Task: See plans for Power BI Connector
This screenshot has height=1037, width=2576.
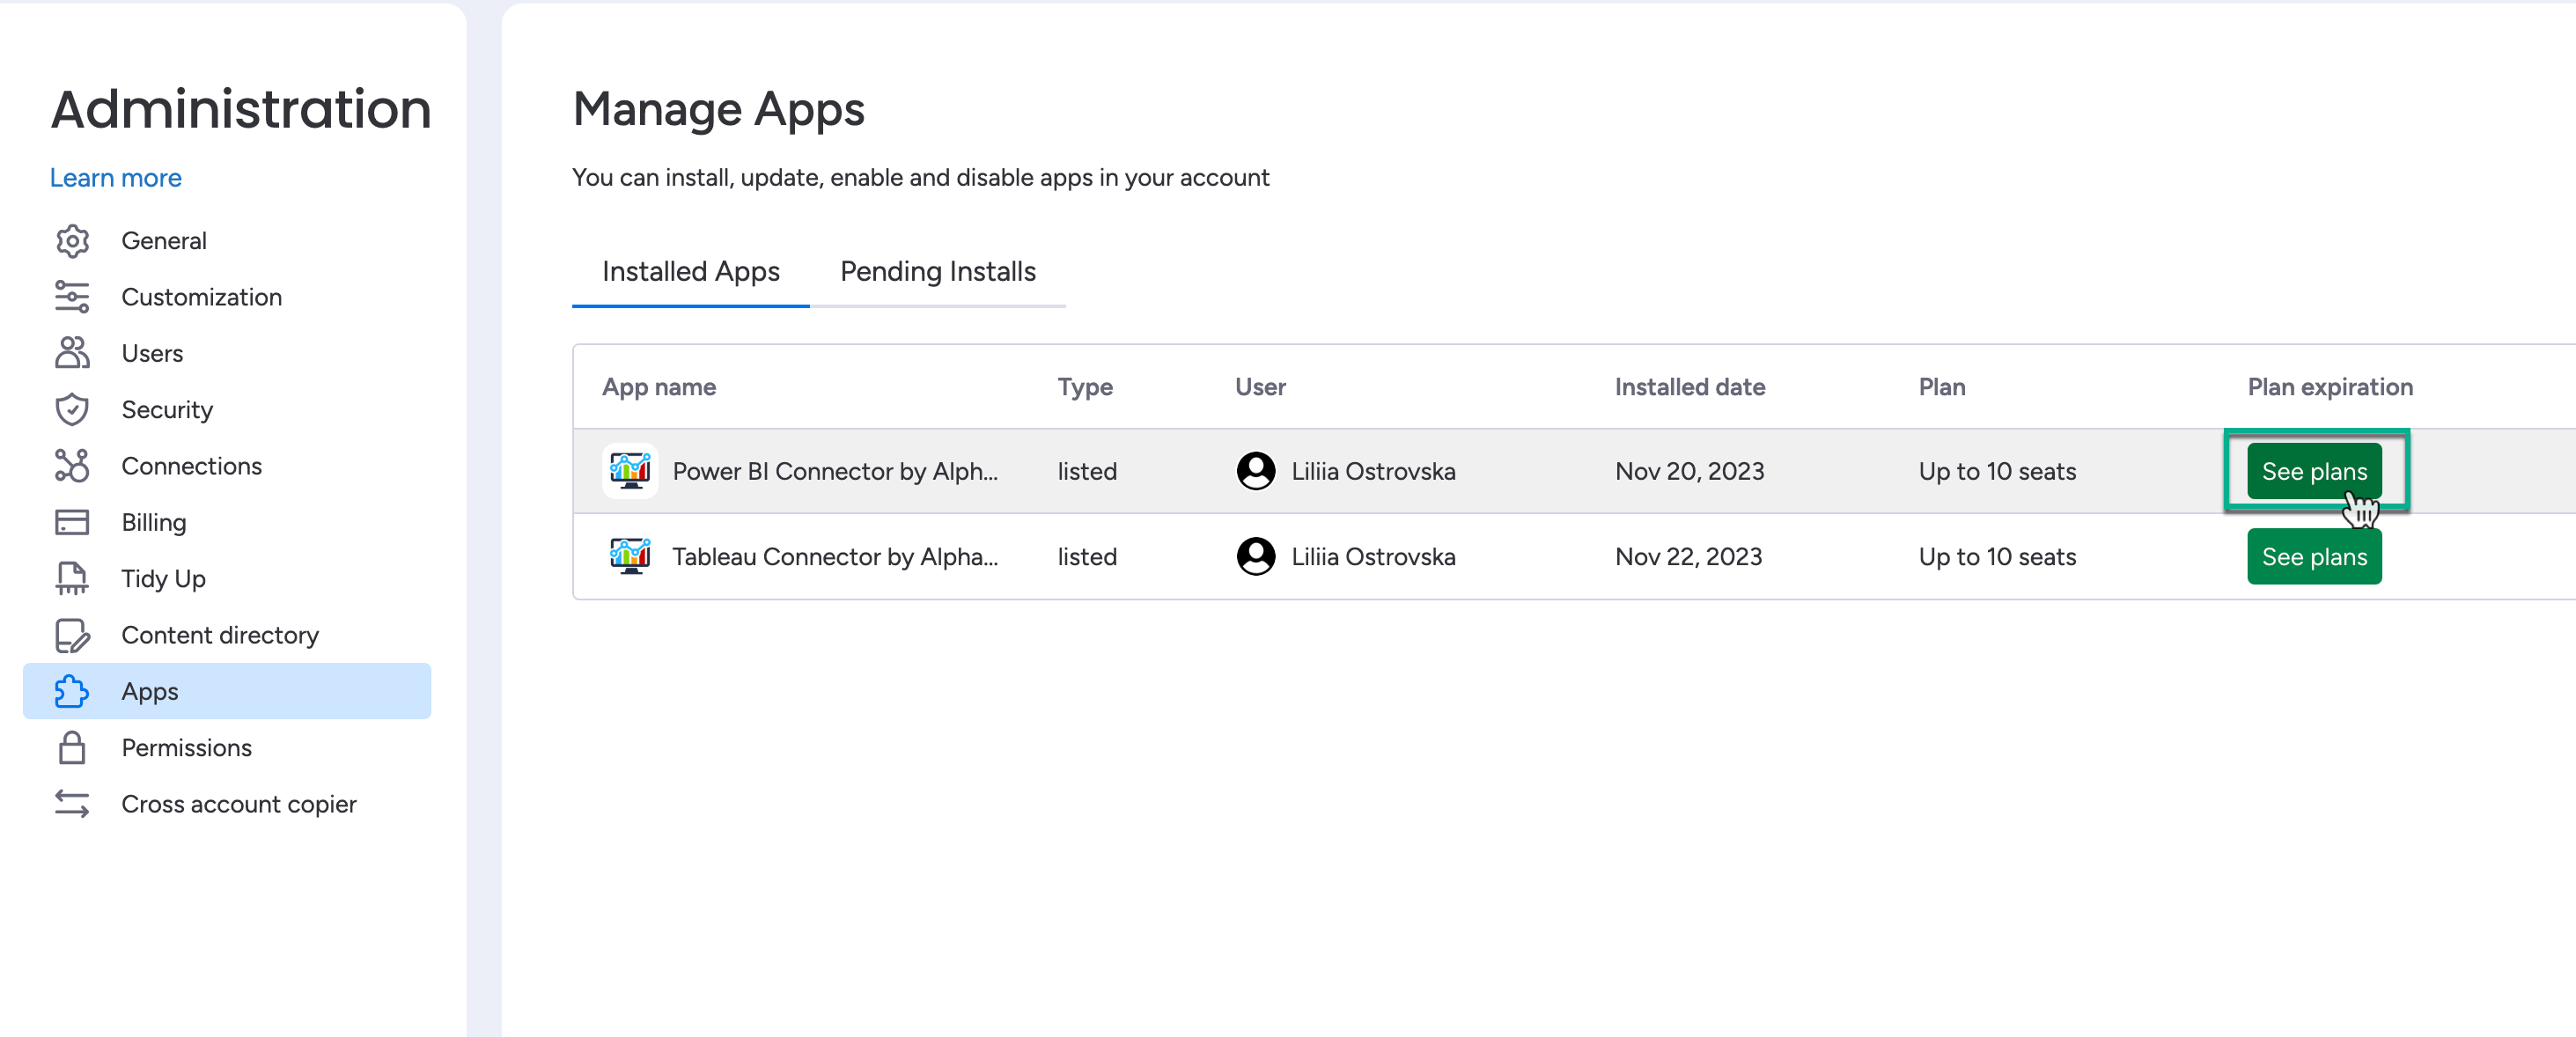Action: click(x=2313, y=471)
